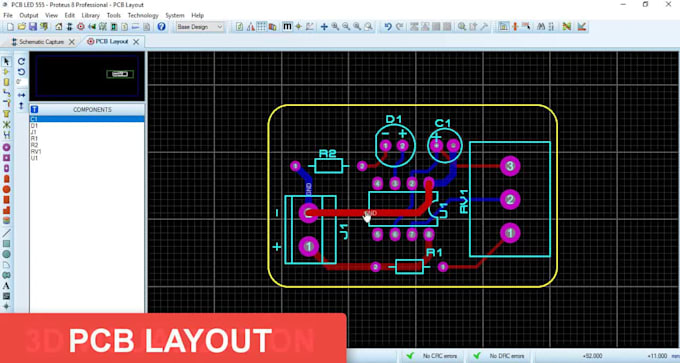The image size is (680, 363).
Task: Select the 2D text 'A' tool
Action: (x=7, y=286)
